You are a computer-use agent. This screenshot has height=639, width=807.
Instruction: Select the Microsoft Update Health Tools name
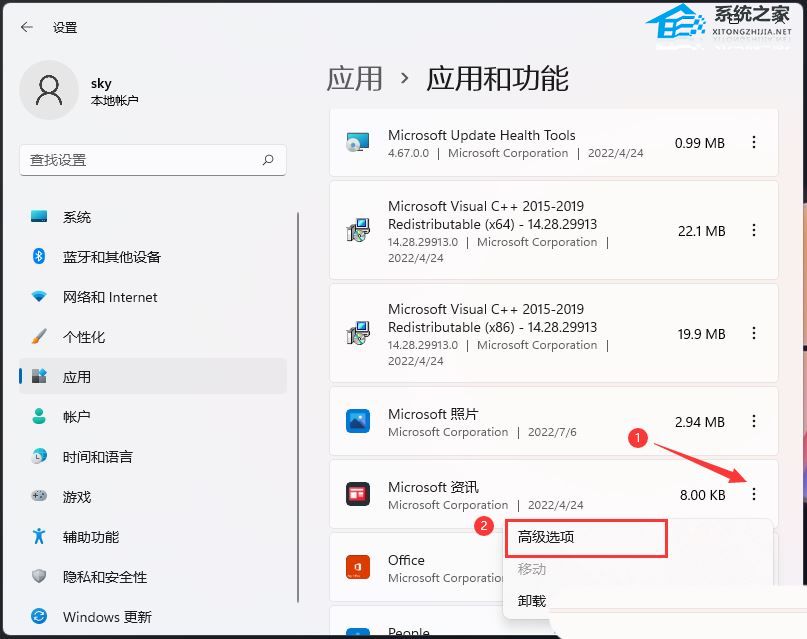tap(482, 135)
